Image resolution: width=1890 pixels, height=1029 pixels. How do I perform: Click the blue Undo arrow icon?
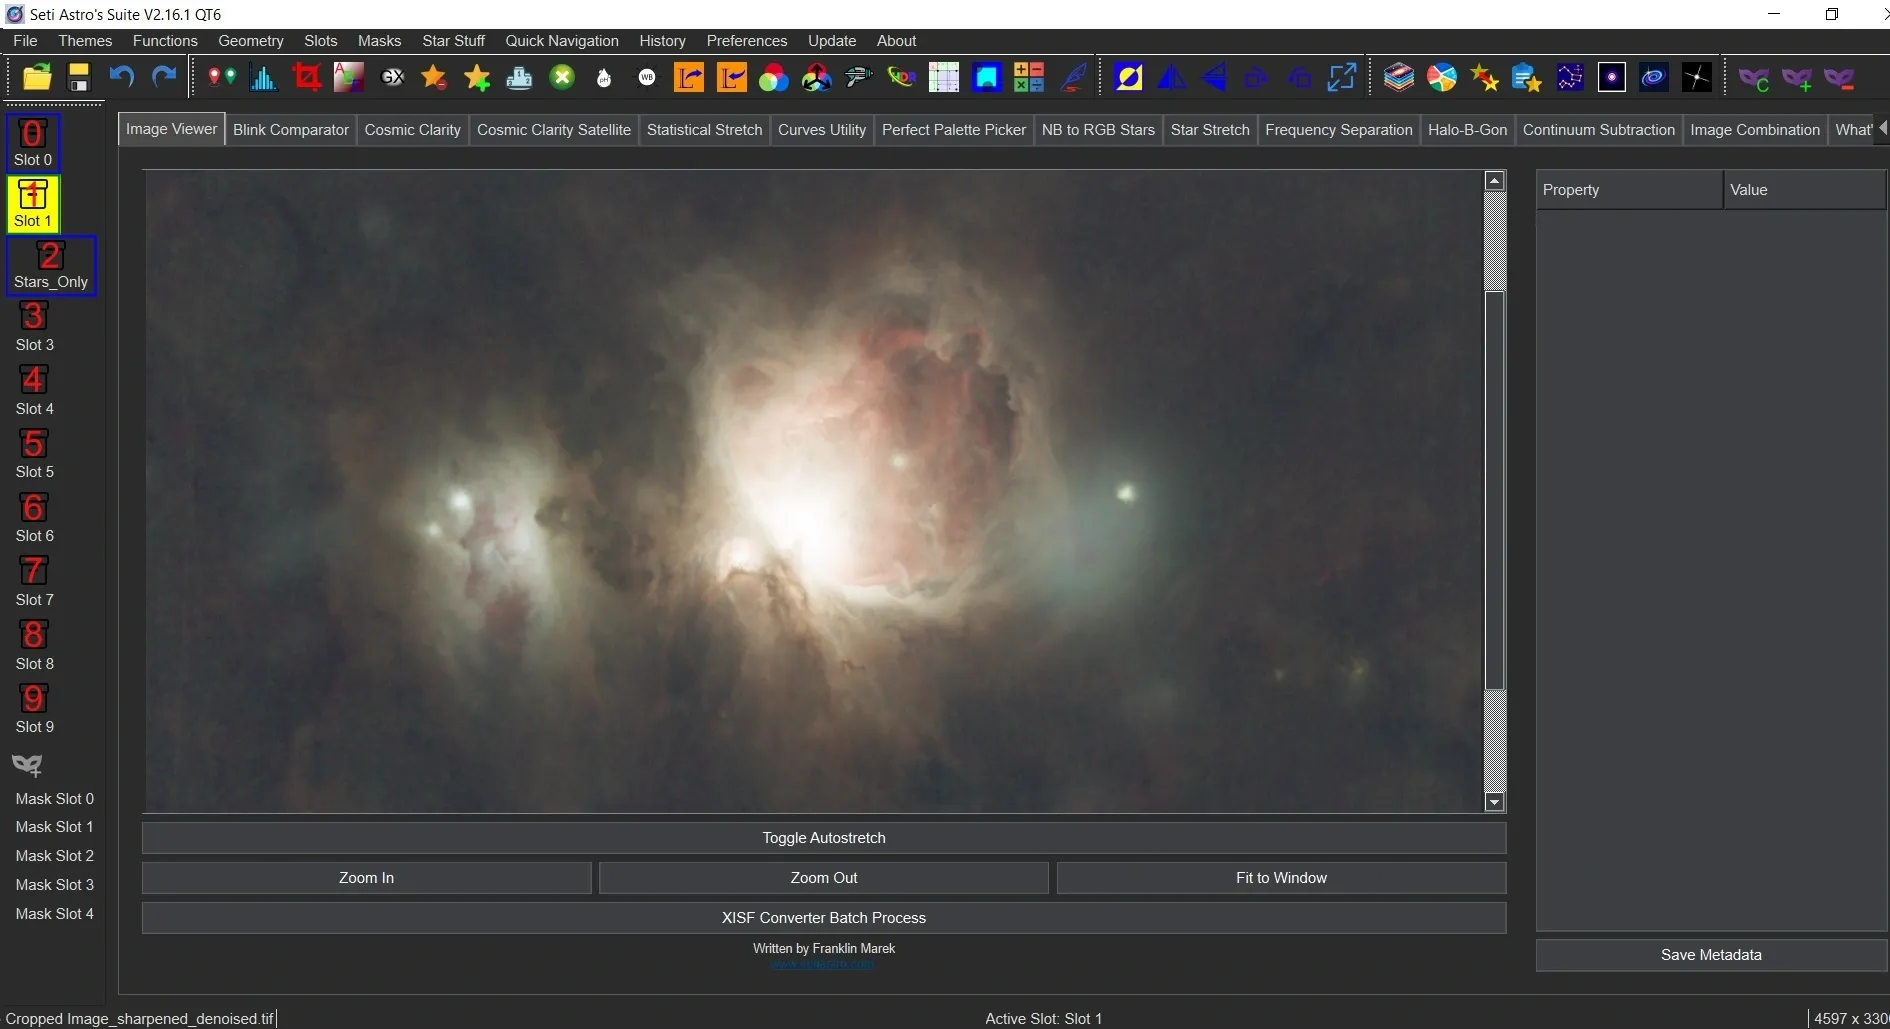[122, 77]
